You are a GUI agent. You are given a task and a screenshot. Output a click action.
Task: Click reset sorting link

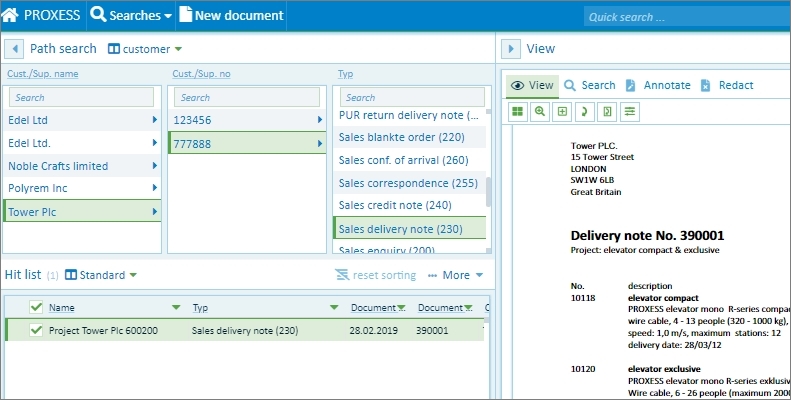click(375, 275)
